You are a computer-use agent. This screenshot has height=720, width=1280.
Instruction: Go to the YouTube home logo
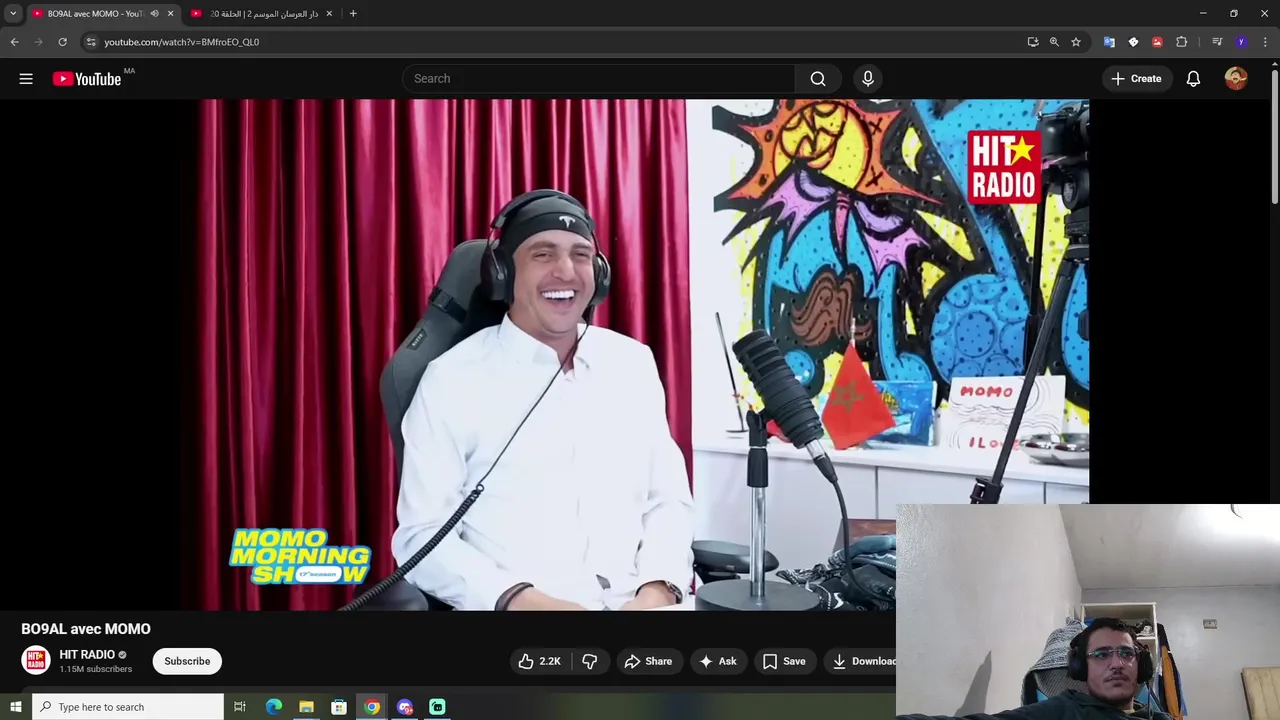click(x=86, y=79)
